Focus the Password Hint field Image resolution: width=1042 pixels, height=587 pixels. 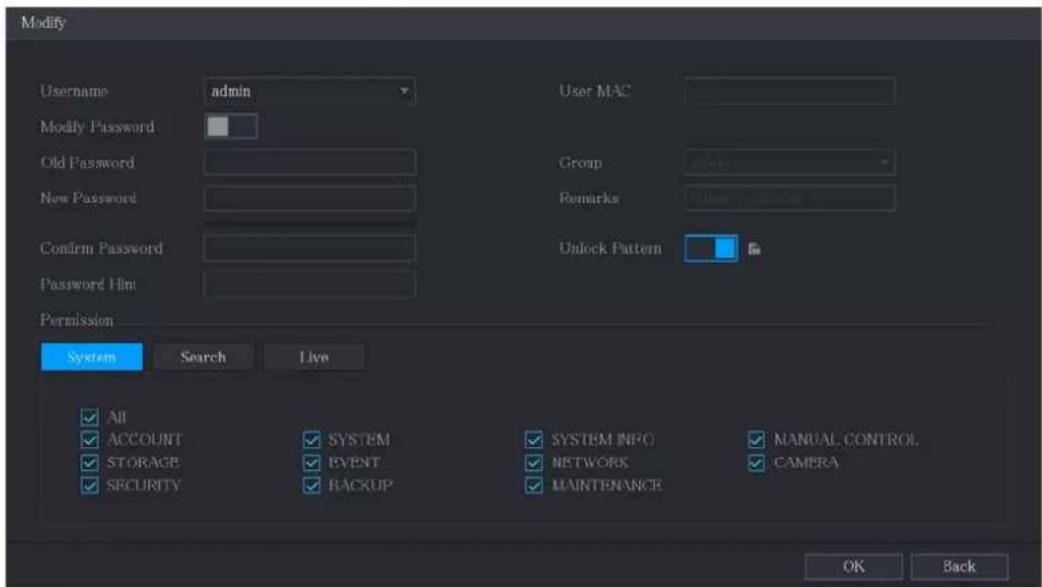pos(310,284)
